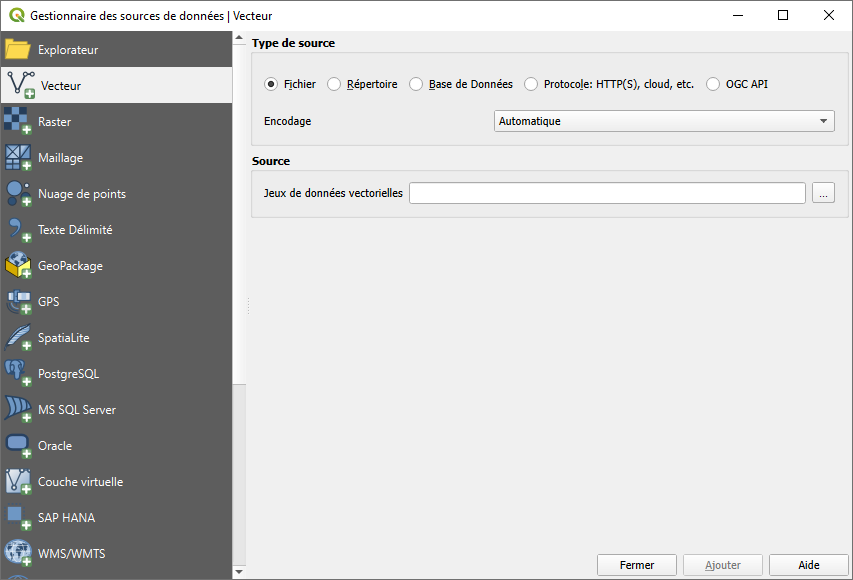Viewport: 853px width, 580px height.
Task: Select the PostgreSQL elephant icon
Action: [x=18, y=374]
